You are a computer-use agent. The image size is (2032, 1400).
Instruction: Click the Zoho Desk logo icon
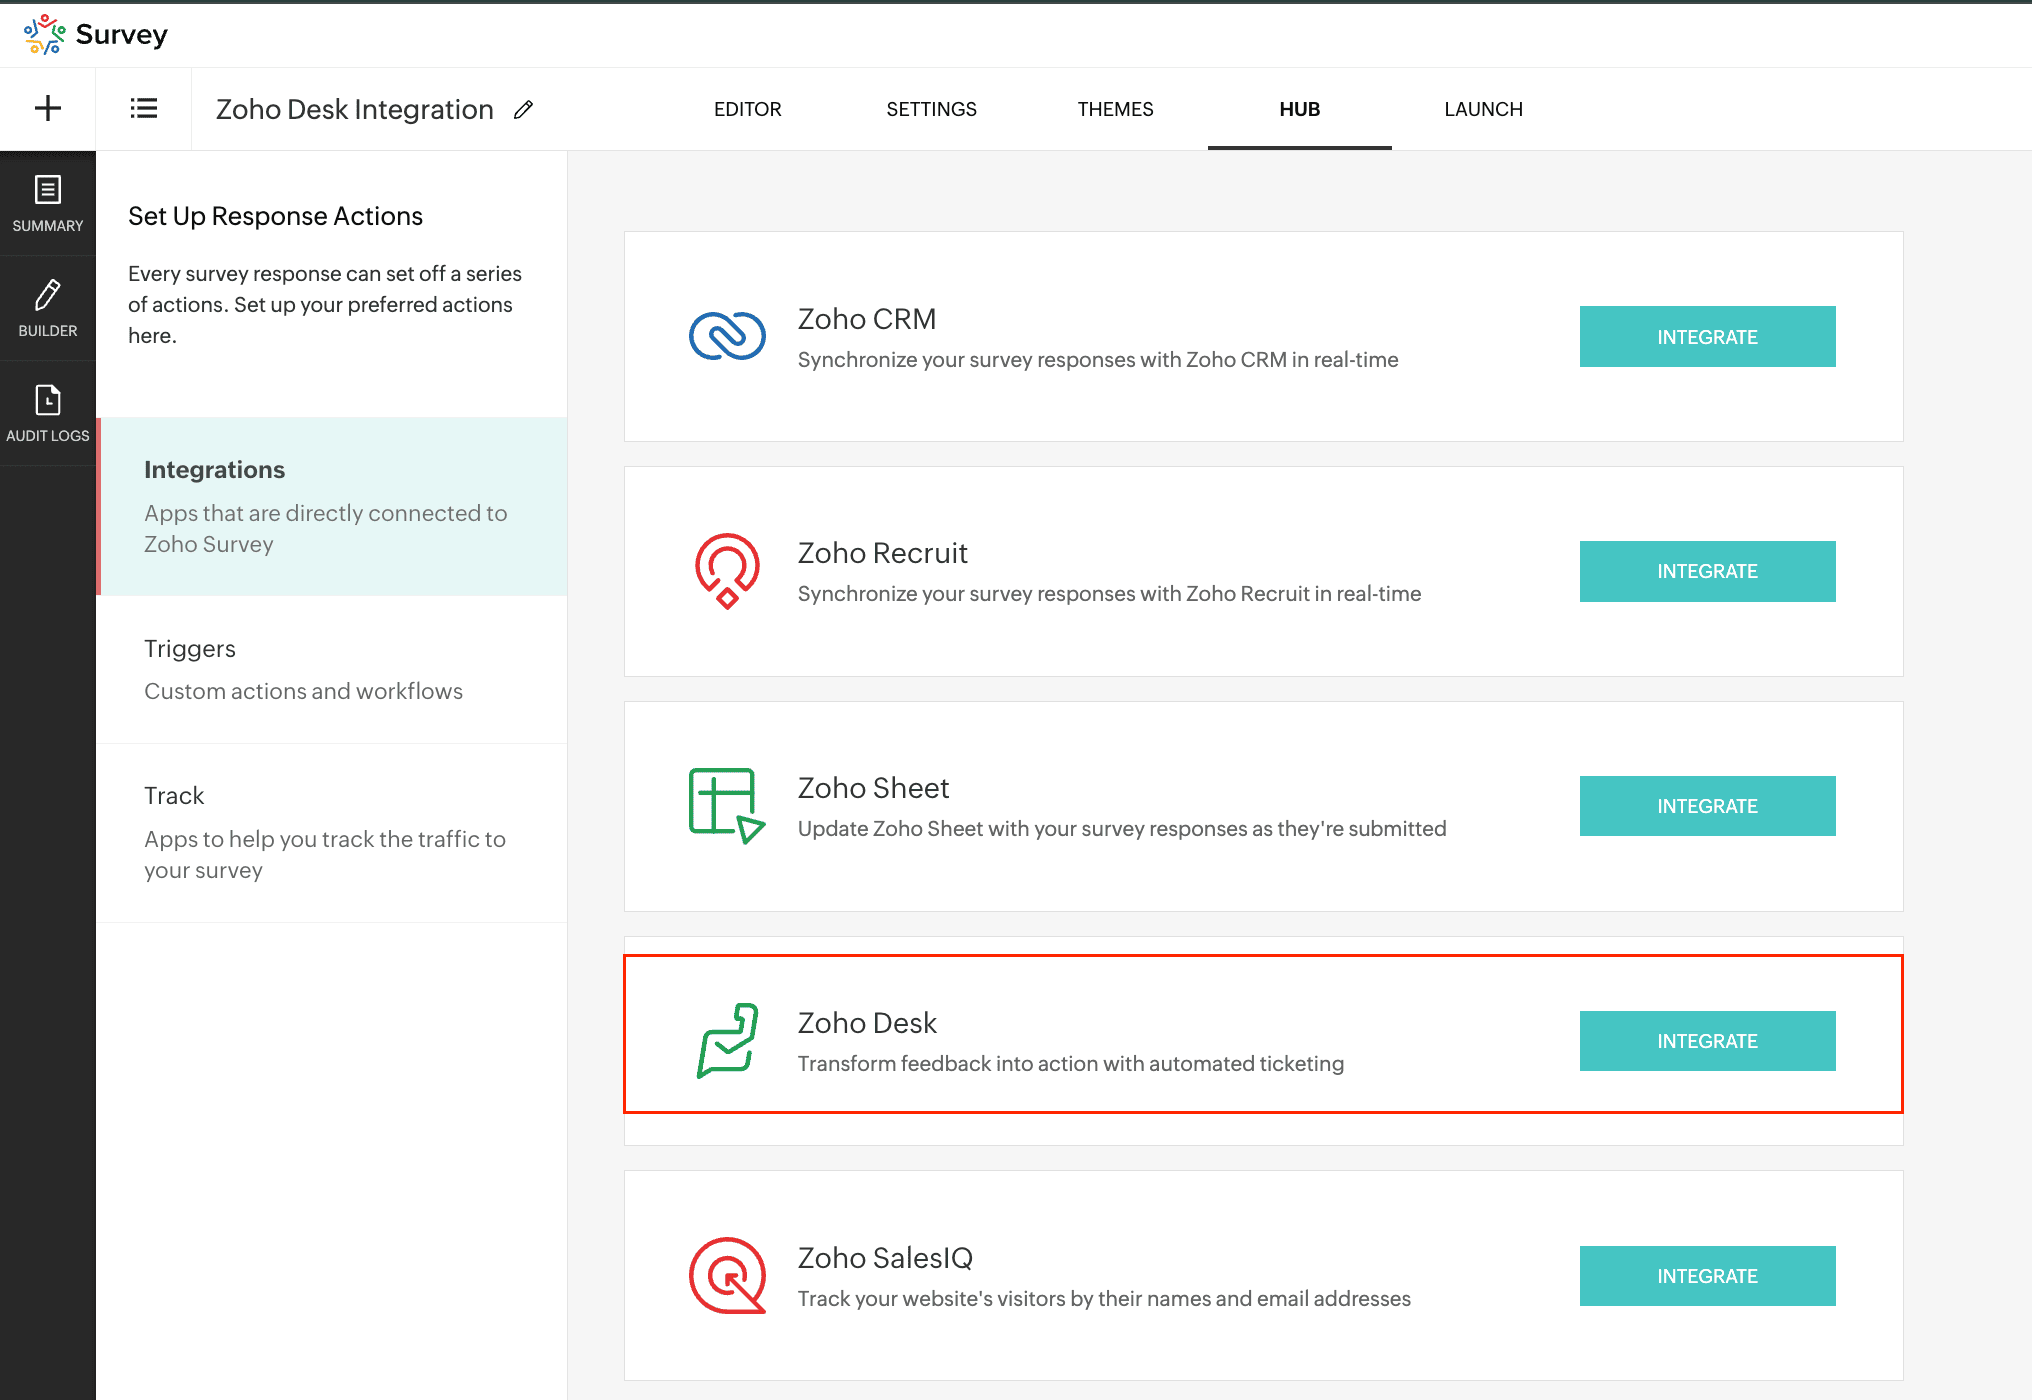pyautogui.click(x=727, y=1040)
